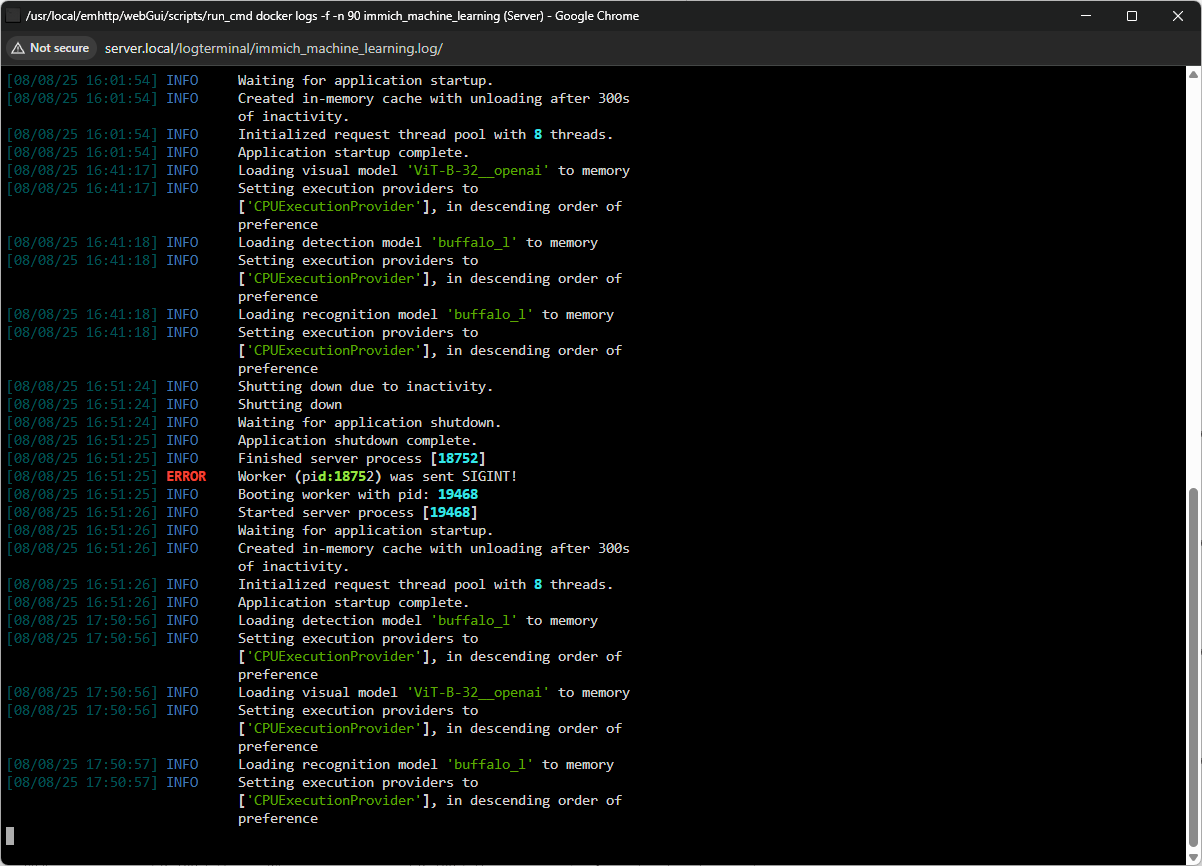Click the red ERROR level label
The height and width of the screenshot is (866, 1202).
186,476
